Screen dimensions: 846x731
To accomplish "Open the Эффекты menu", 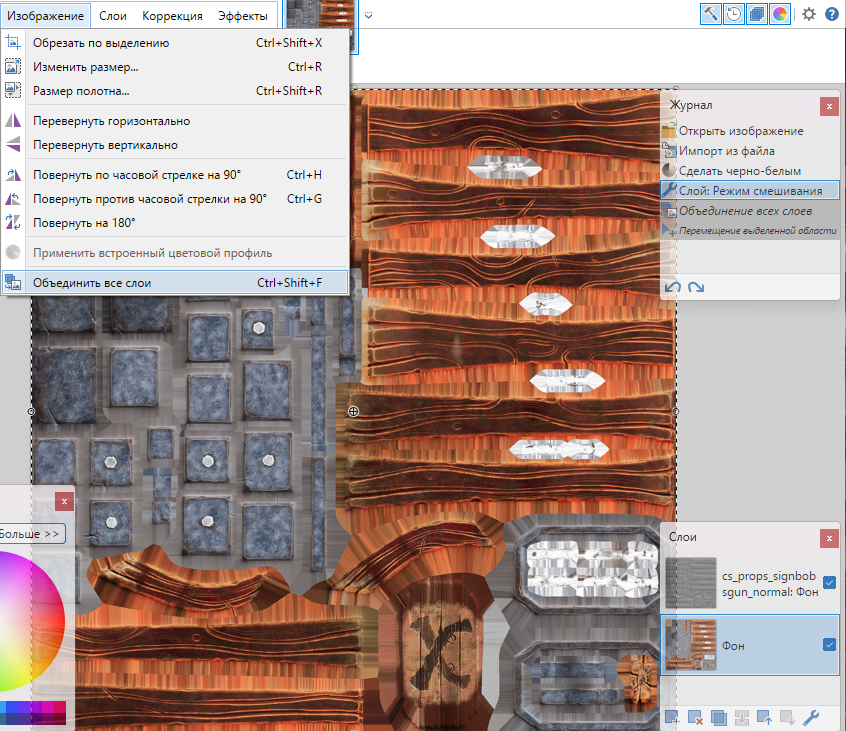I will pos(243,16).
